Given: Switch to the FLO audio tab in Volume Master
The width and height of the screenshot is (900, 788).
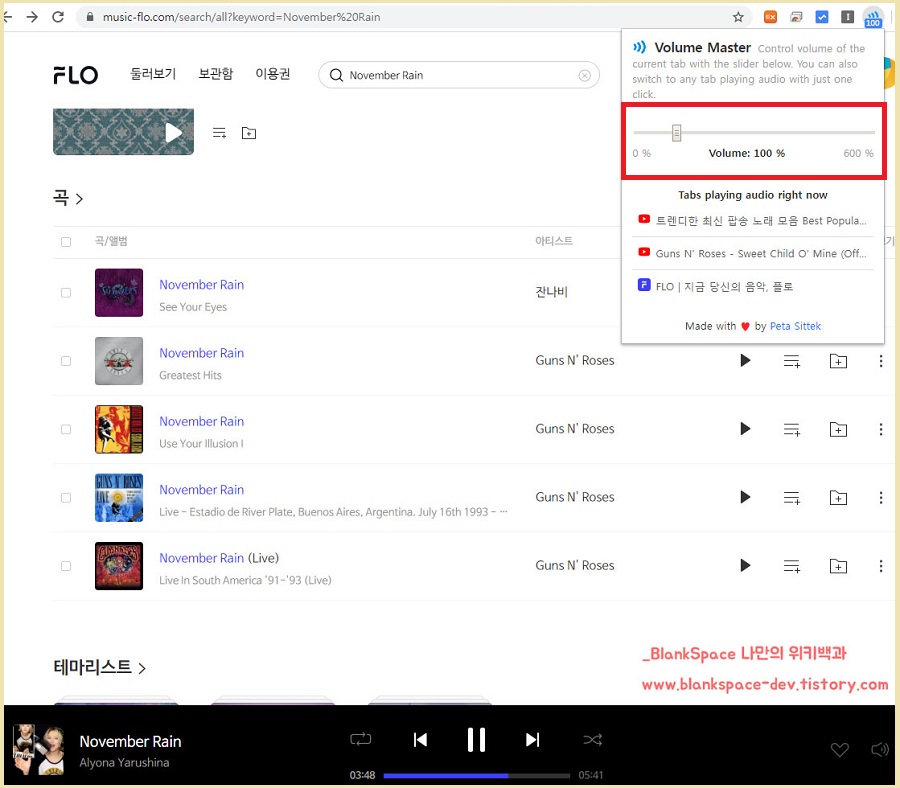Looking at the screenshot, I should [x=752, y=286].
